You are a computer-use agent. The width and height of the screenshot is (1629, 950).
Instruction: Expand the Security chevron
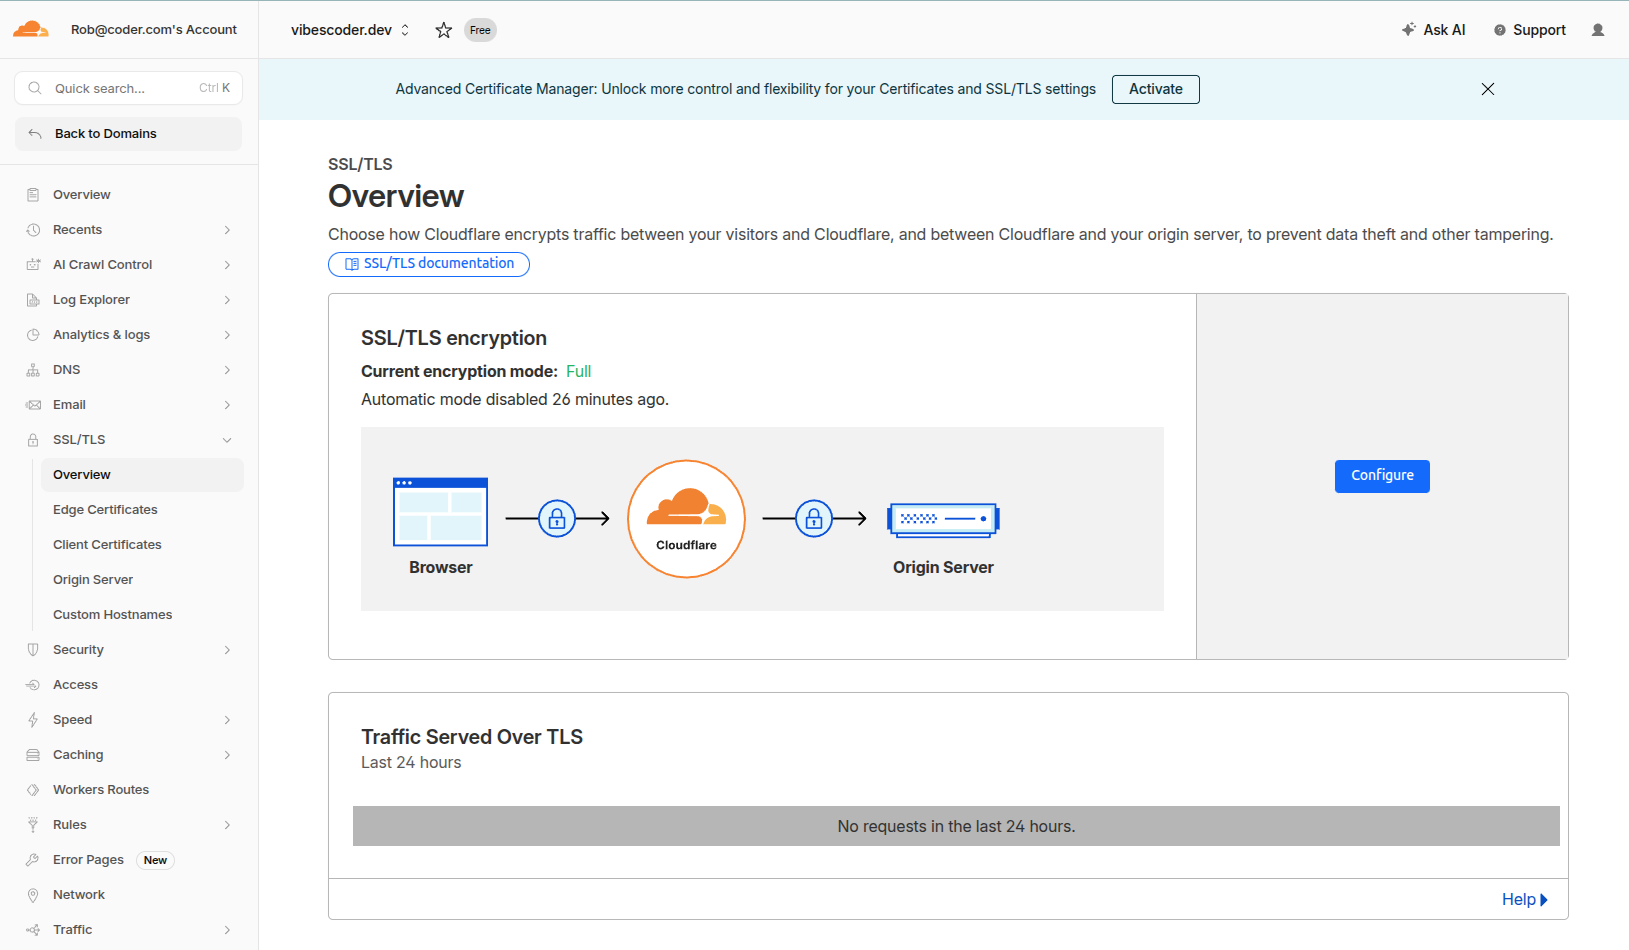click(227, 650)
